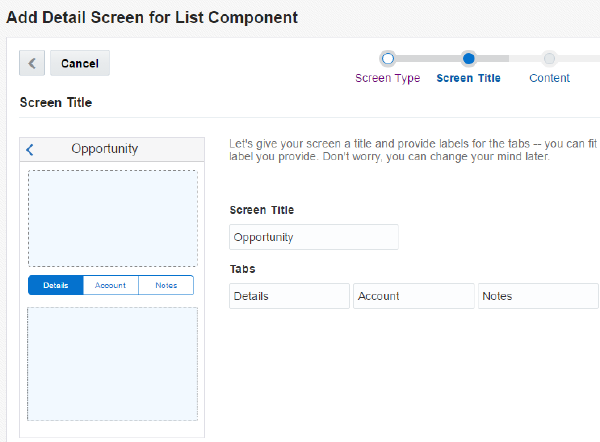Click the Cancel button
Image resolution: width=600 pixels, height=442 pixels.
pos(80,63)
